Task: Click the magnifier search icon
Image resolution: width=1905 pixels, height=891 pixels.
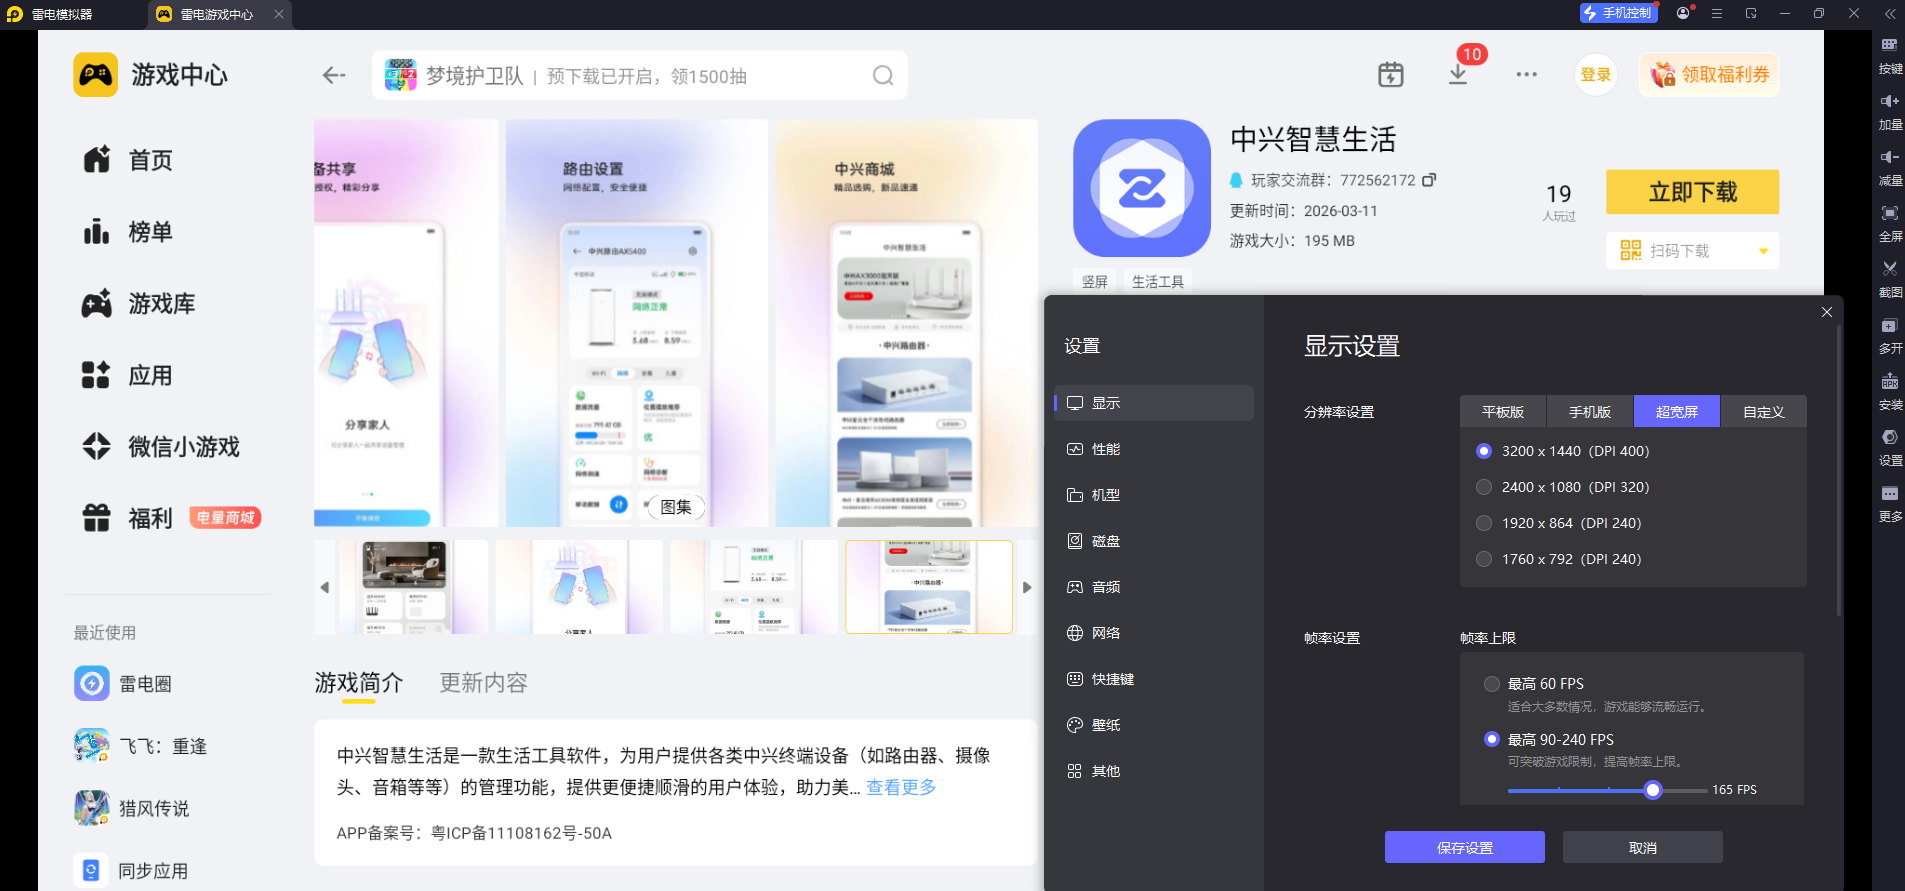Action: tap(883, 76)
